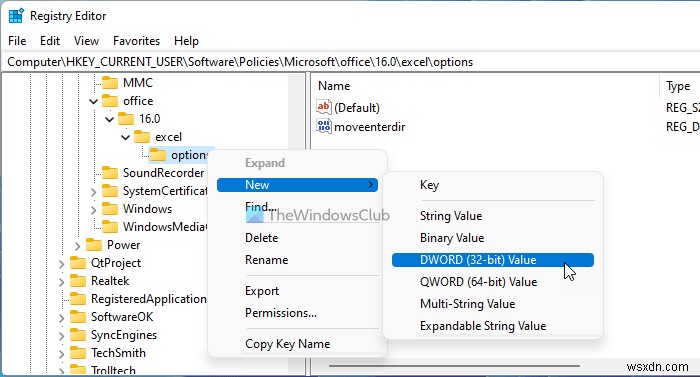Viewport: 700px width, 377px height.
Task: Click the WindowsMedia folder icon
Action: [x=110, y=227]
